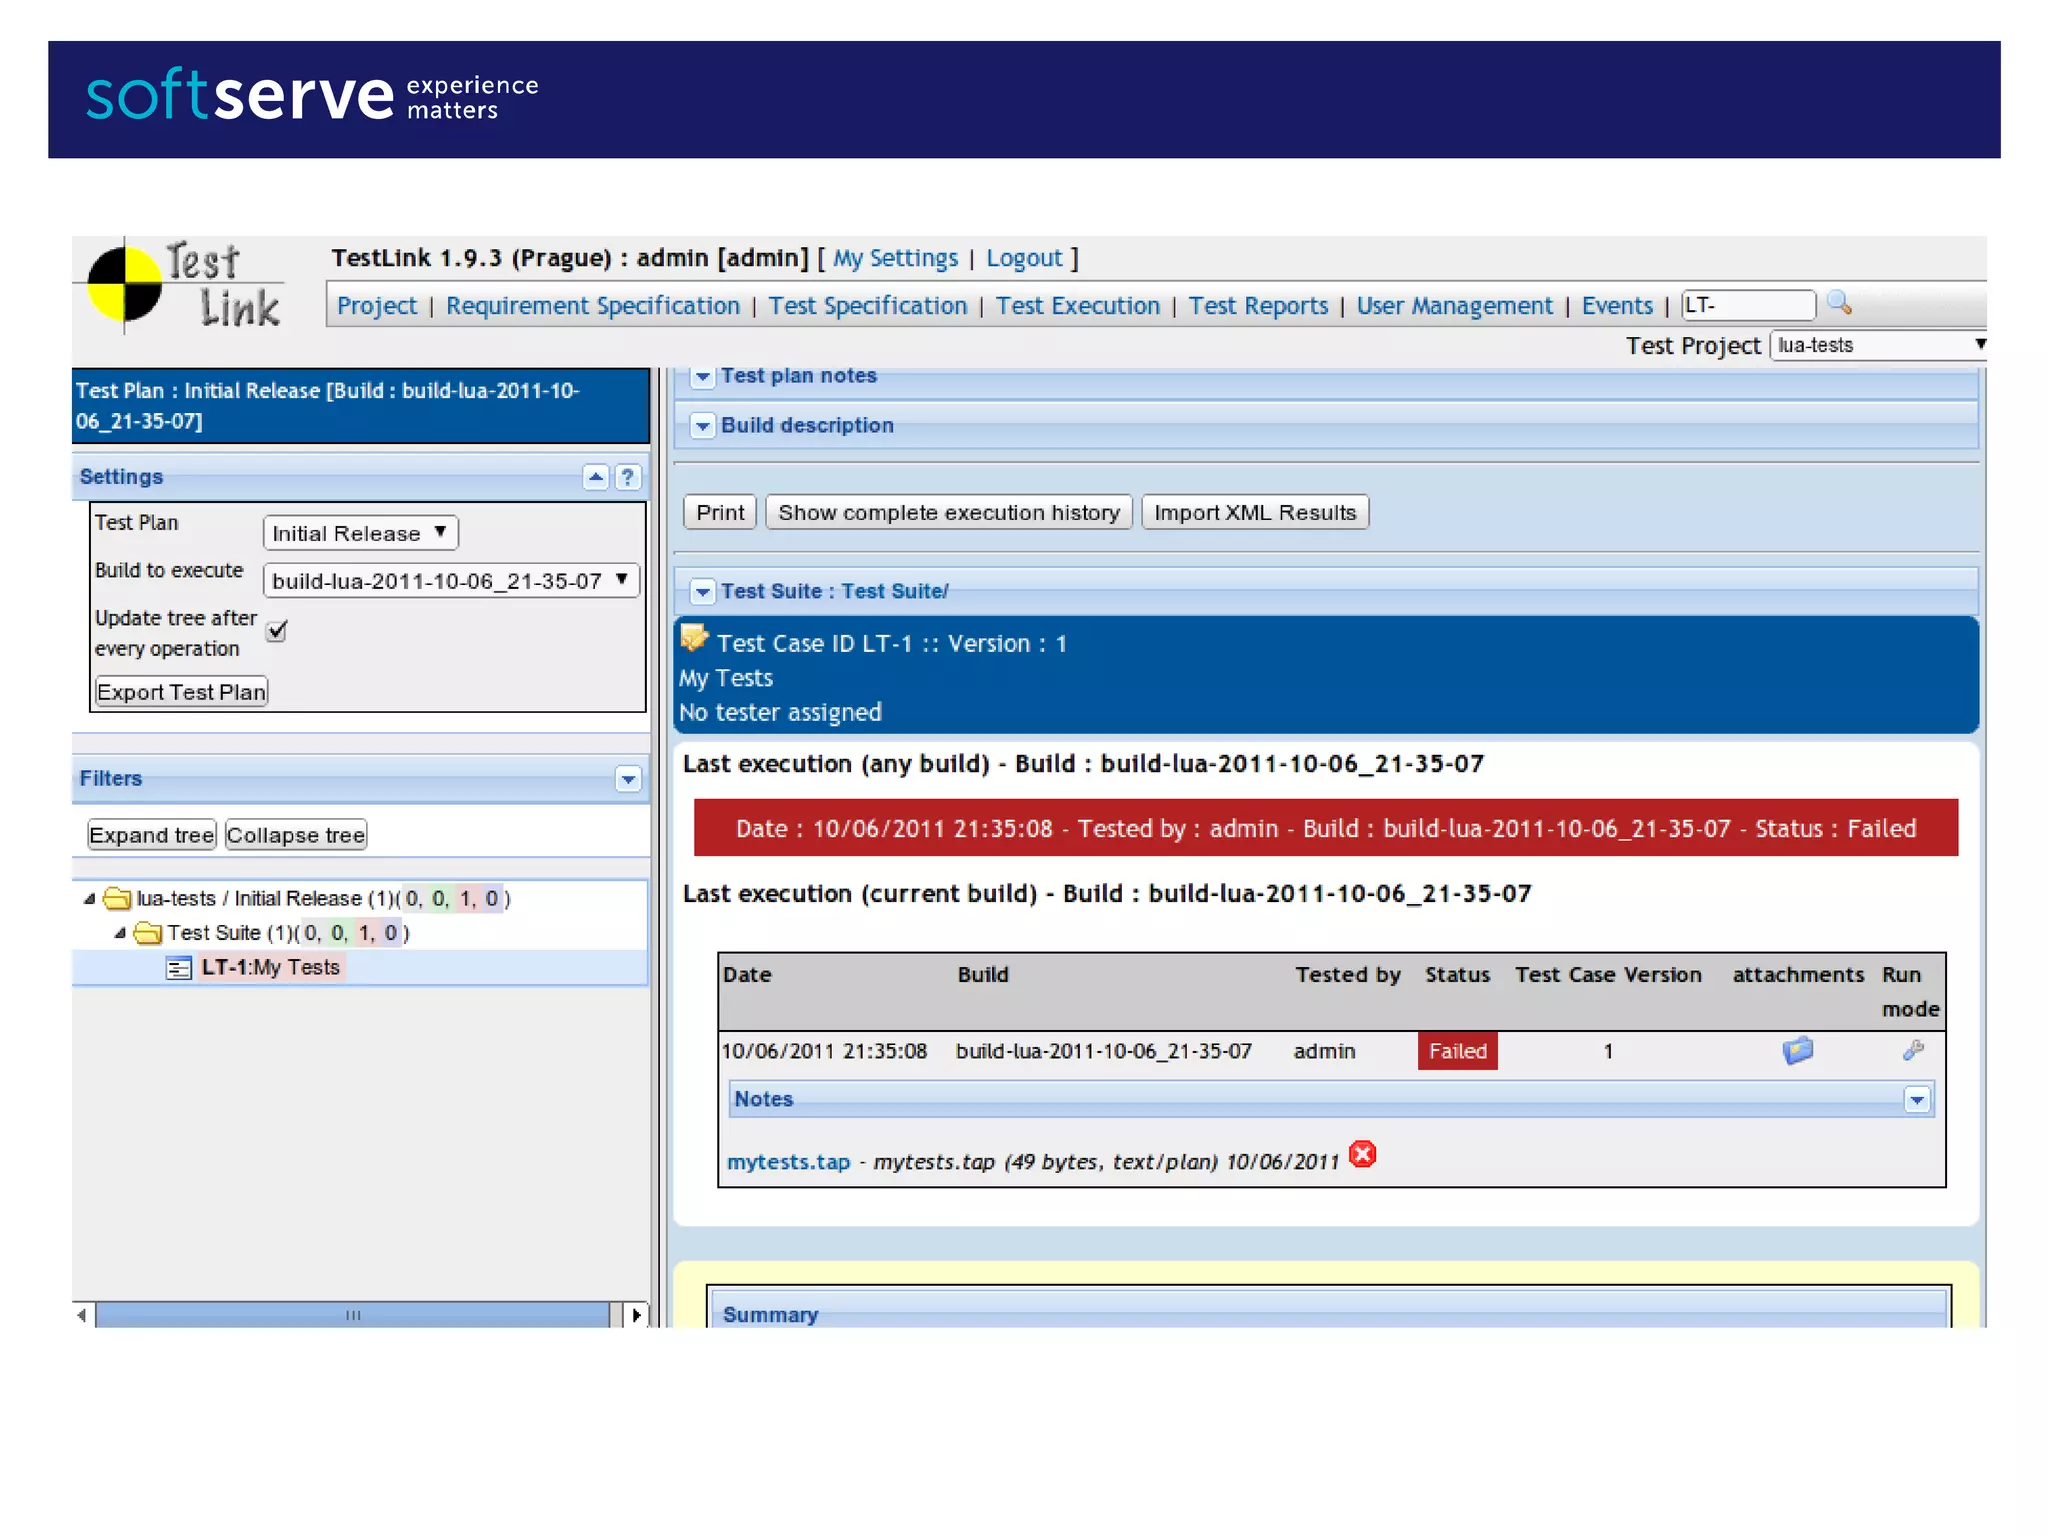Click the red delete attachment icon
This screenshot has height=1536, width=2048.
coord(1362,1155)
